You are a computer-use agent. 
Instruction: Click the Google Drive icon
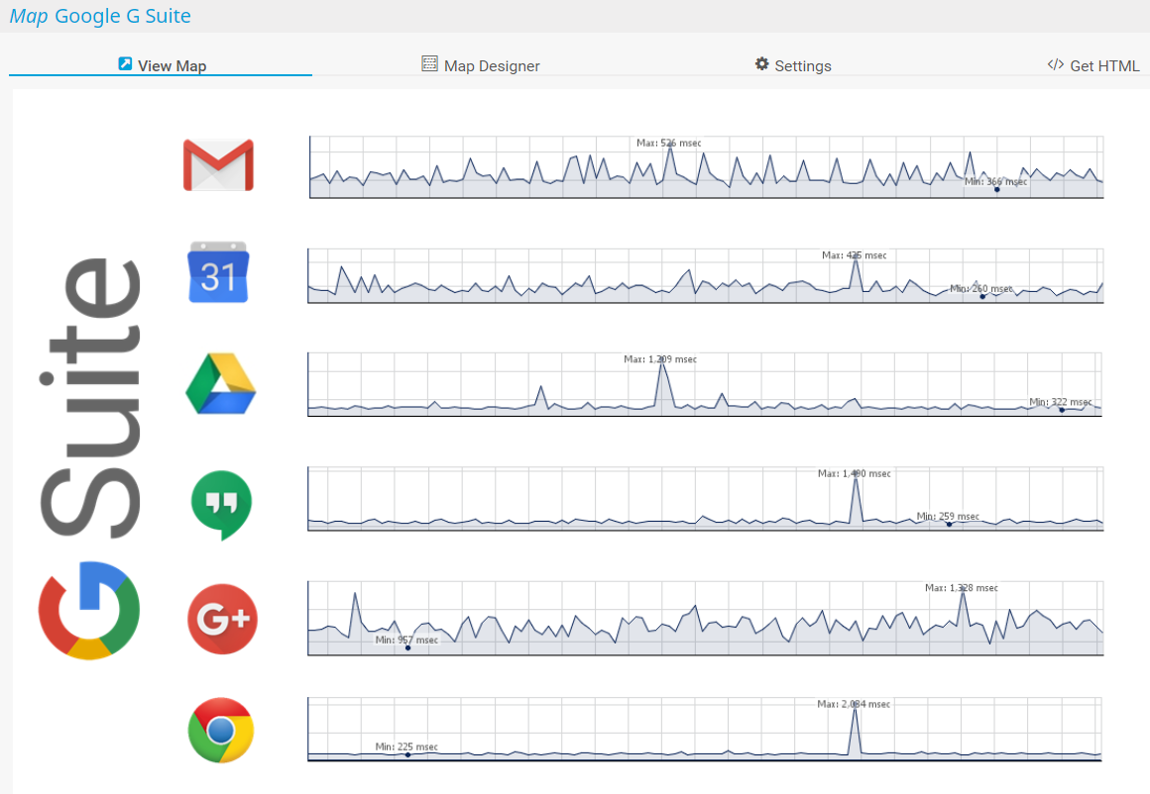tap(221, 383)
